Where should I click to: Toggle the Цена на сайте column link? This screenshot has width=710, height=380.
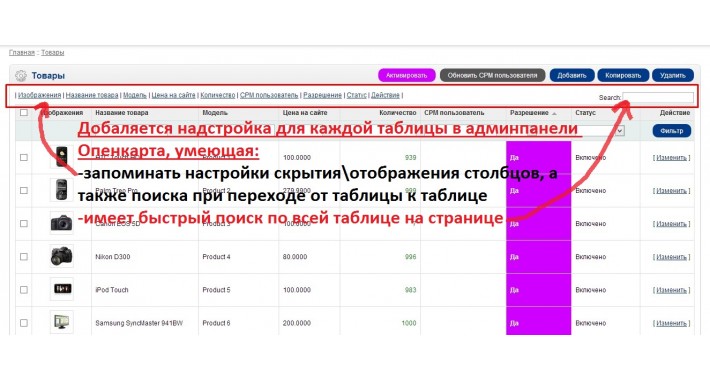(173, 95)
